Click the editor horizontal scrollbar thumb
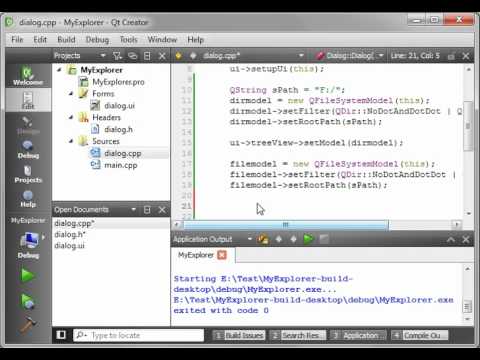This screenshot has height=360, width=480. coord(286,225)
